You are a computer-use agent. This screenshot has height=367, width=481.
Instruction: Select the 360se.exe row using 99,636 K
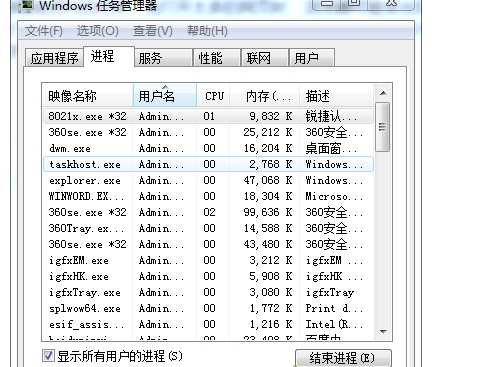tap(208, 212)
